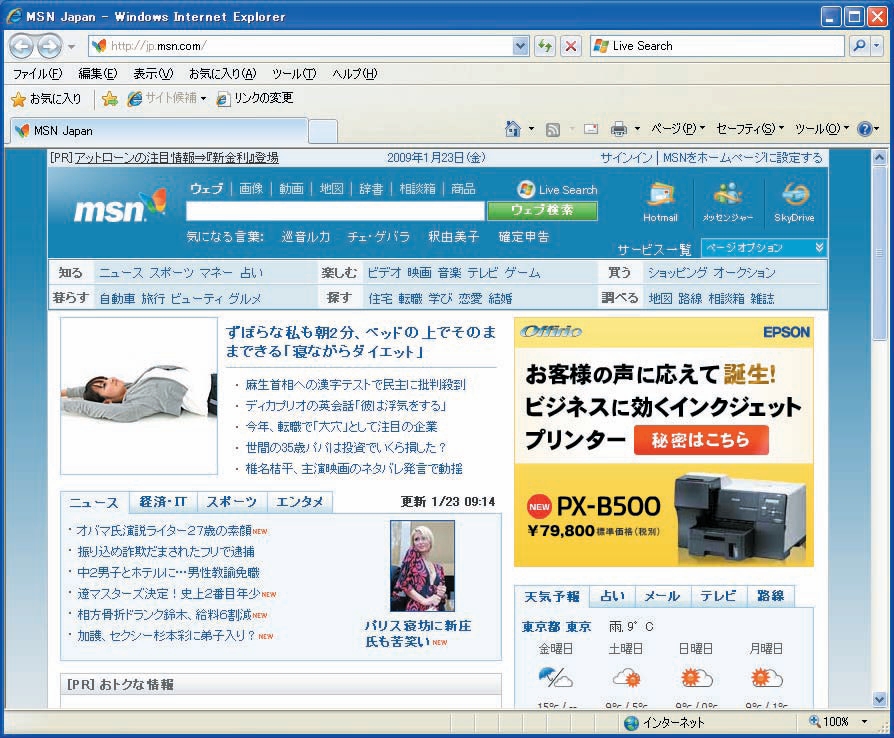Switch to the スポーツ news tab

[231, 502]
